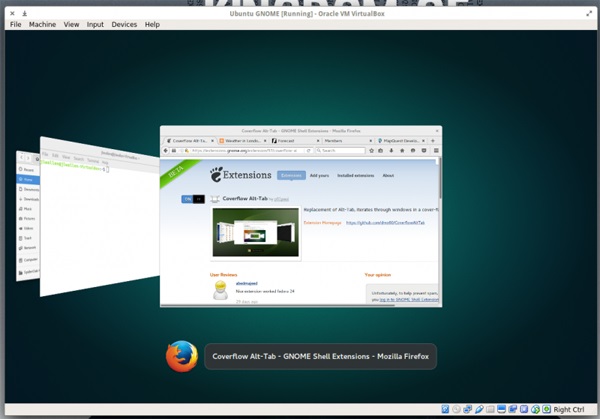Screen dimensions: 600x419
Task: Select the highlighted Extensions nav button
Action: [x=291, y=176]
